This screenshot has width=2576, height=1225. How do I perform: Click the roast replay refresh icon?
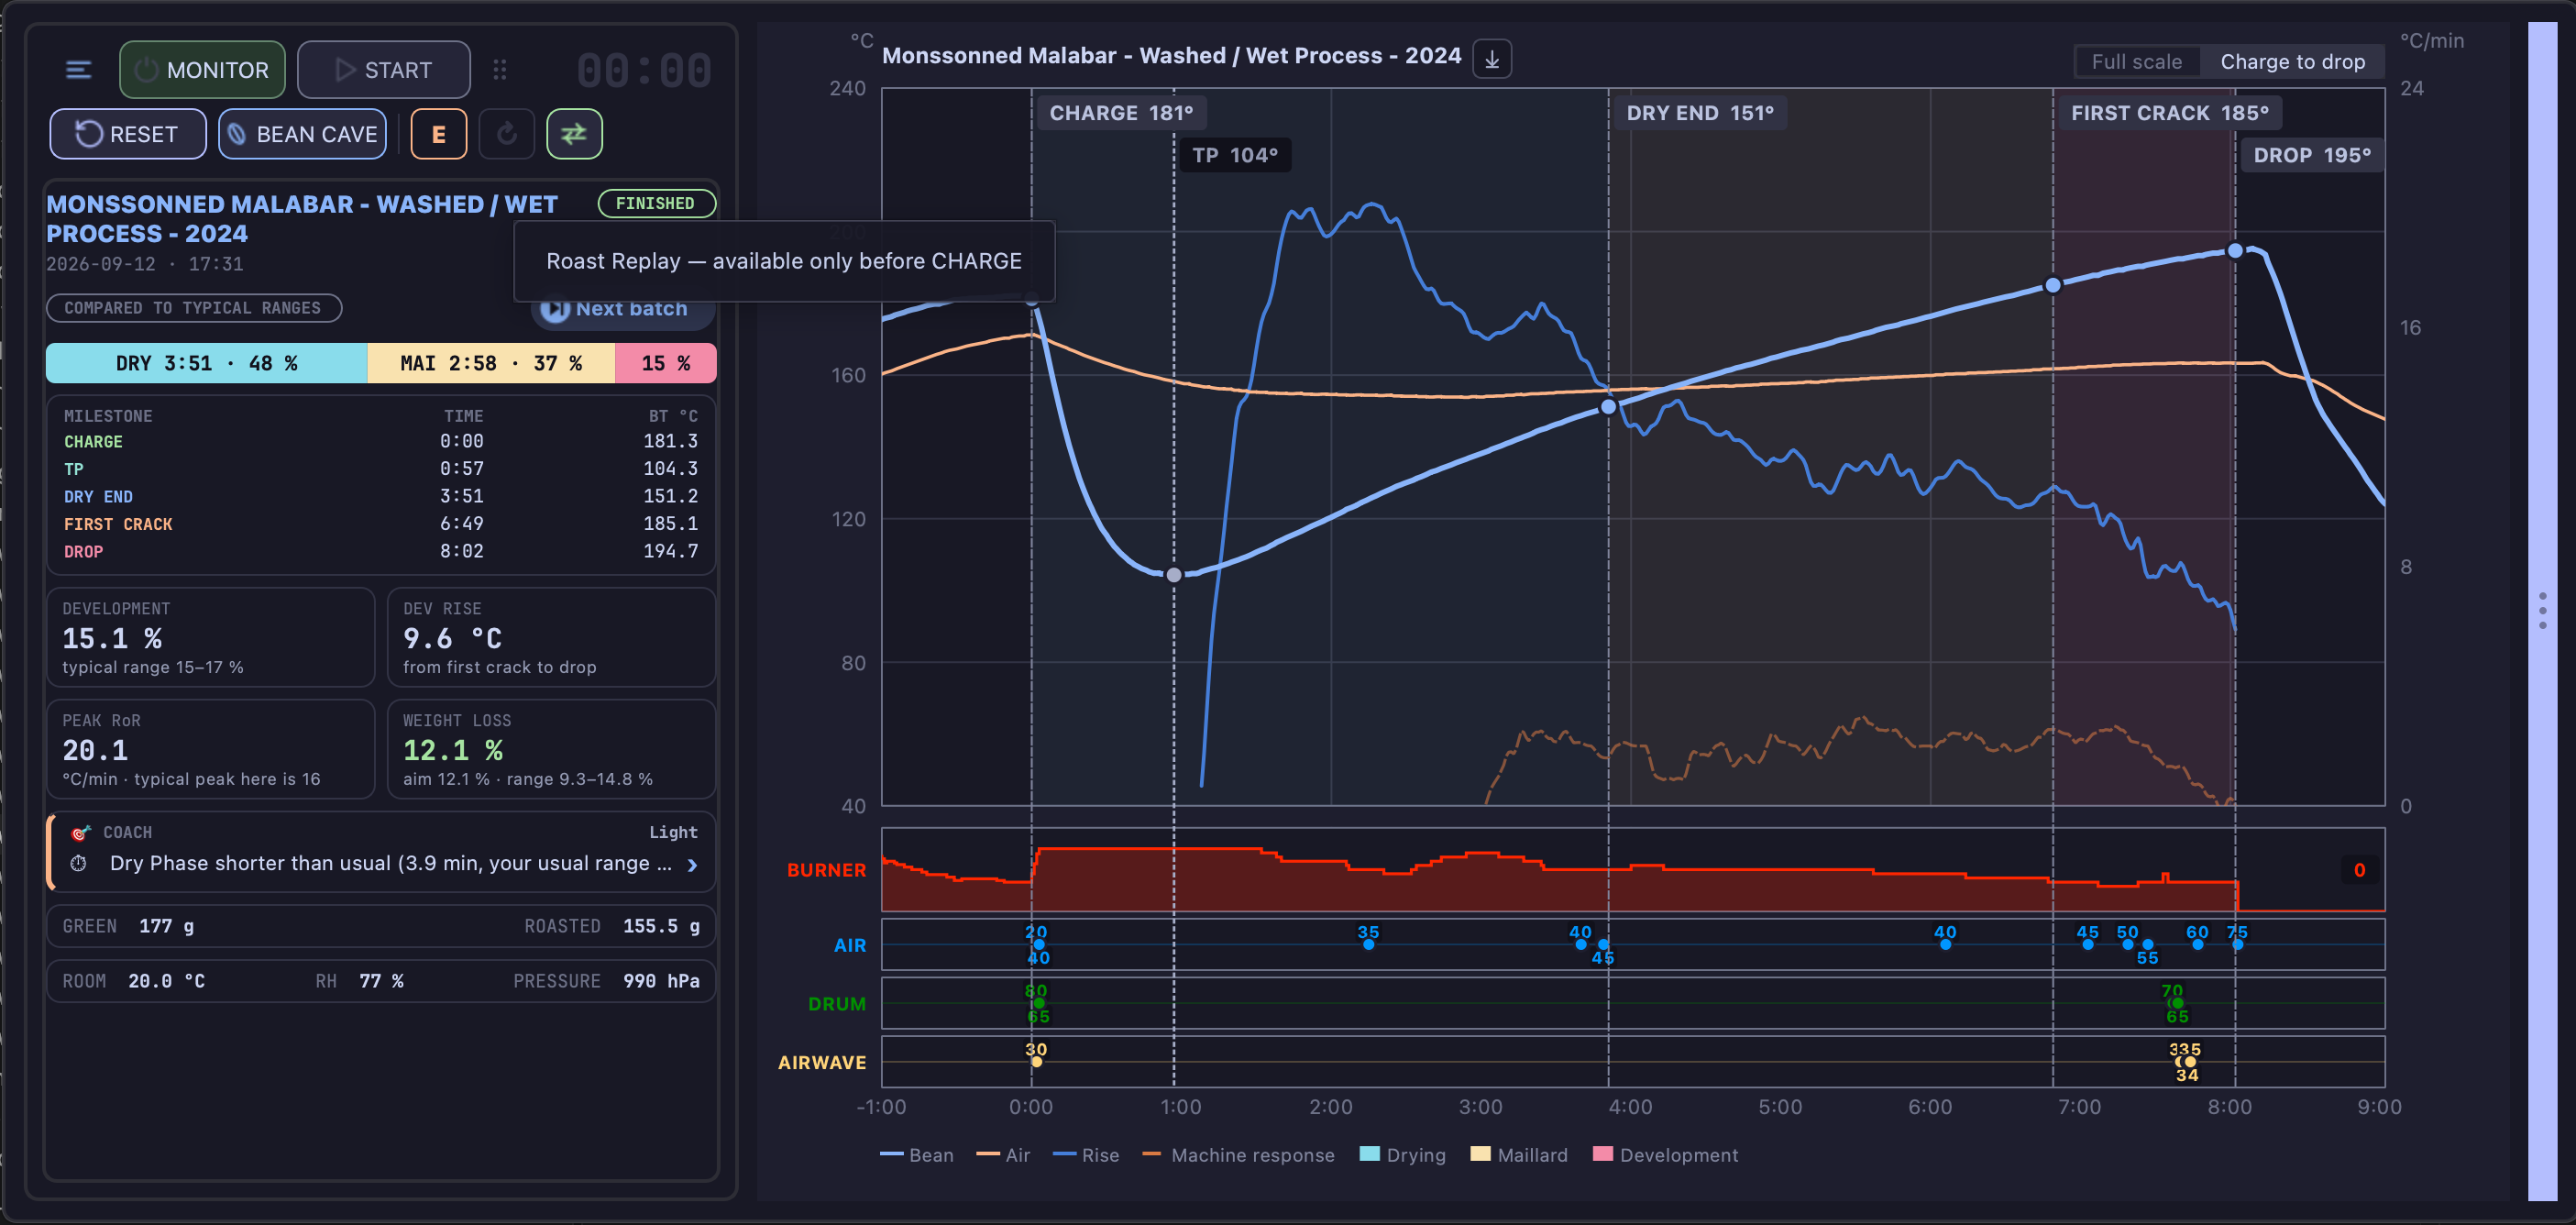pyautogui.click(x=507, y=134)
